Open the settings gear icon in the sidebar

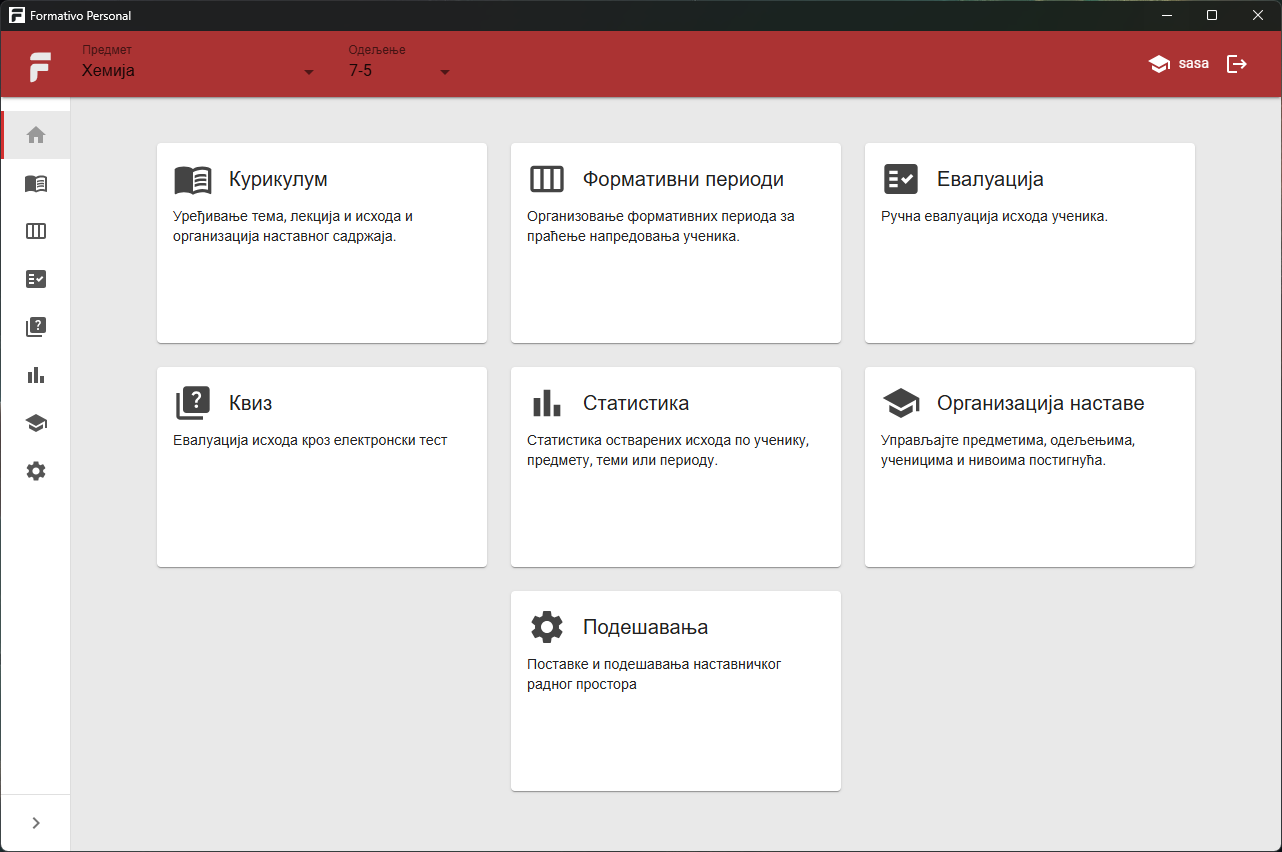tap(36, 471)
